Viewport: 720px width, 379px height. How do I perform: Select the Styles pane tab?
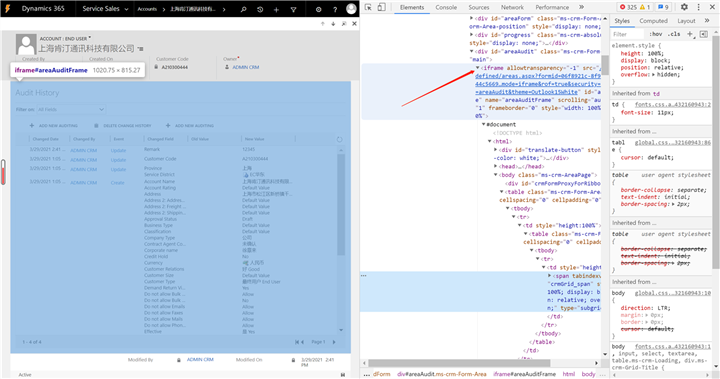[622, 21]
